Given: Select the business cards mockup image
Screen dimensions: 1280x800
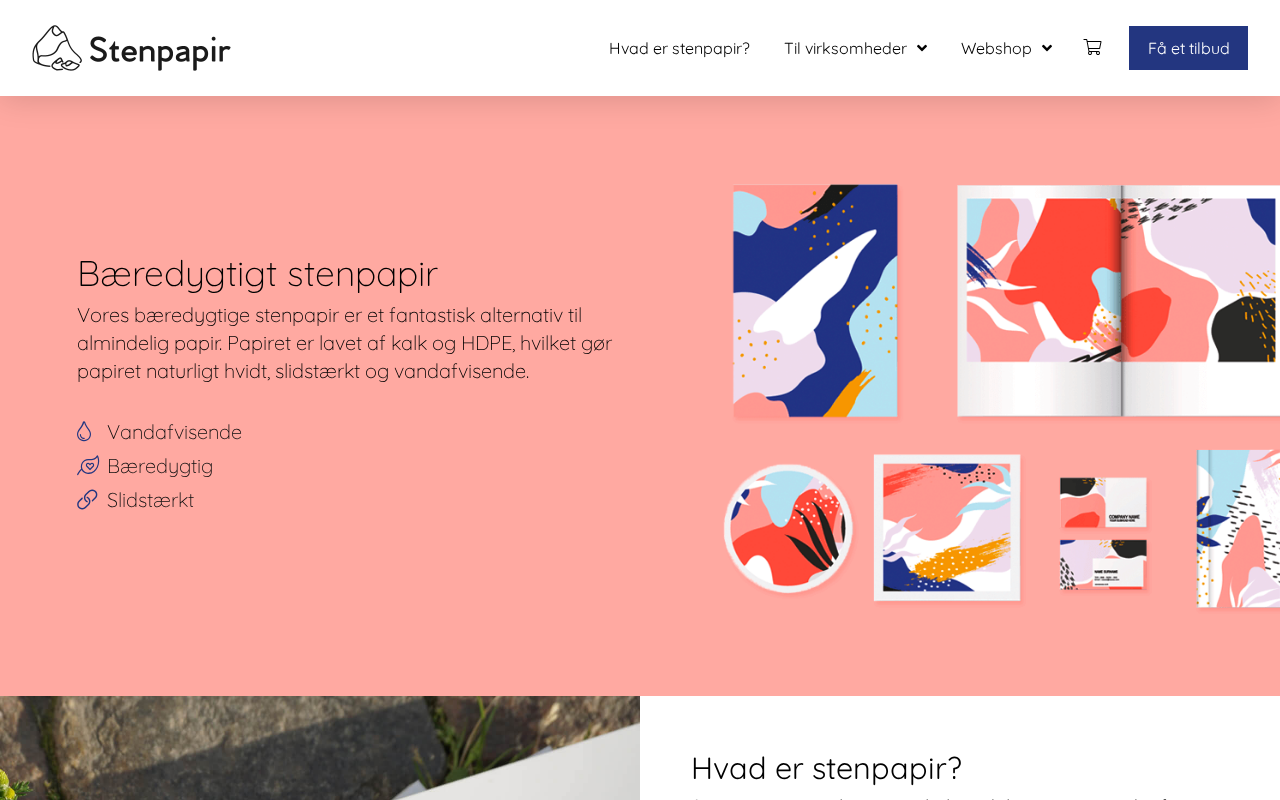Looking at the screenshot, I should [1103, 533].
